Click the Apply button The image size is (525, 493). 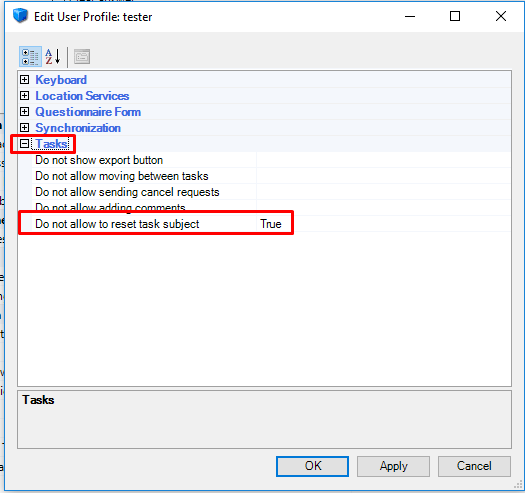(x=393, y=466)
